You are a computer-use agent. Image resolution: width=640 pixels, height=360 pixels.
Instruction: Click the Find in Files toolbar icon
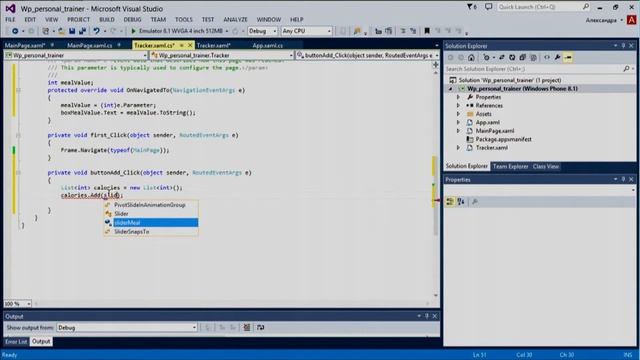coord(358,31)
